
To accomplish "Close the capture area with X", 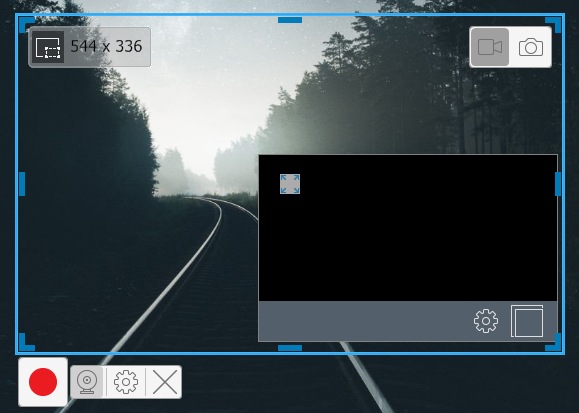I will pos(165,382).
